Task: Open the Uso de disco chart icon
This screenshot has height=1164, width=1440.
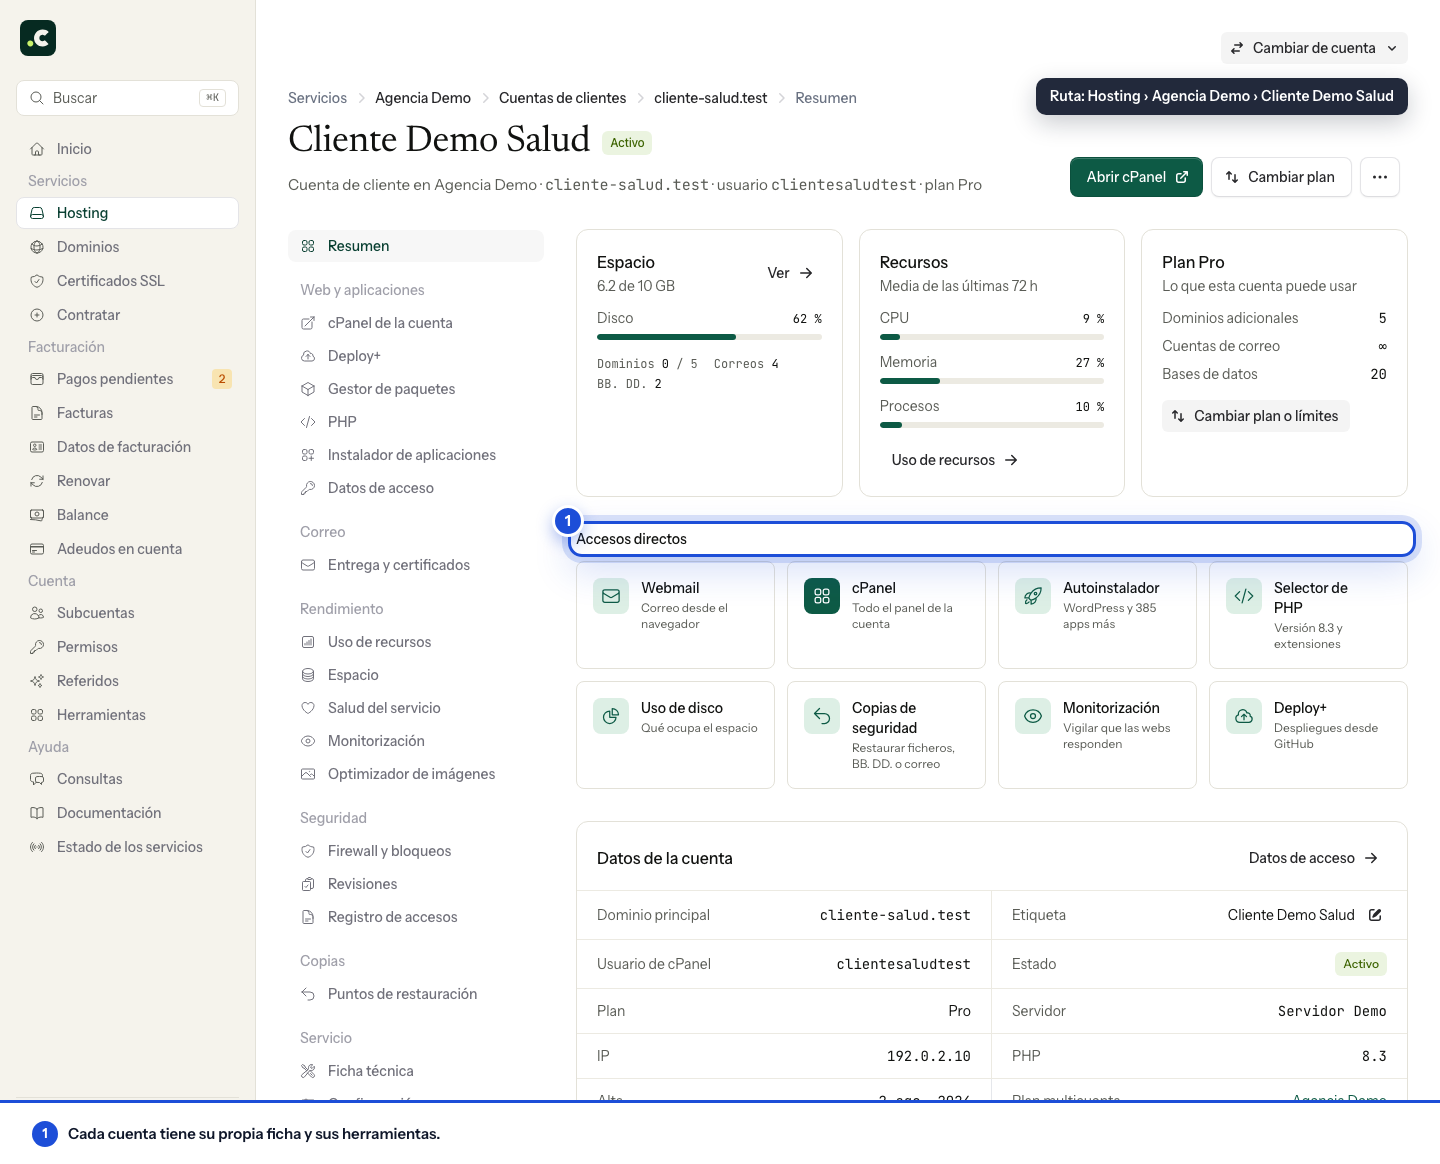Action: click(x=610, y=716)
